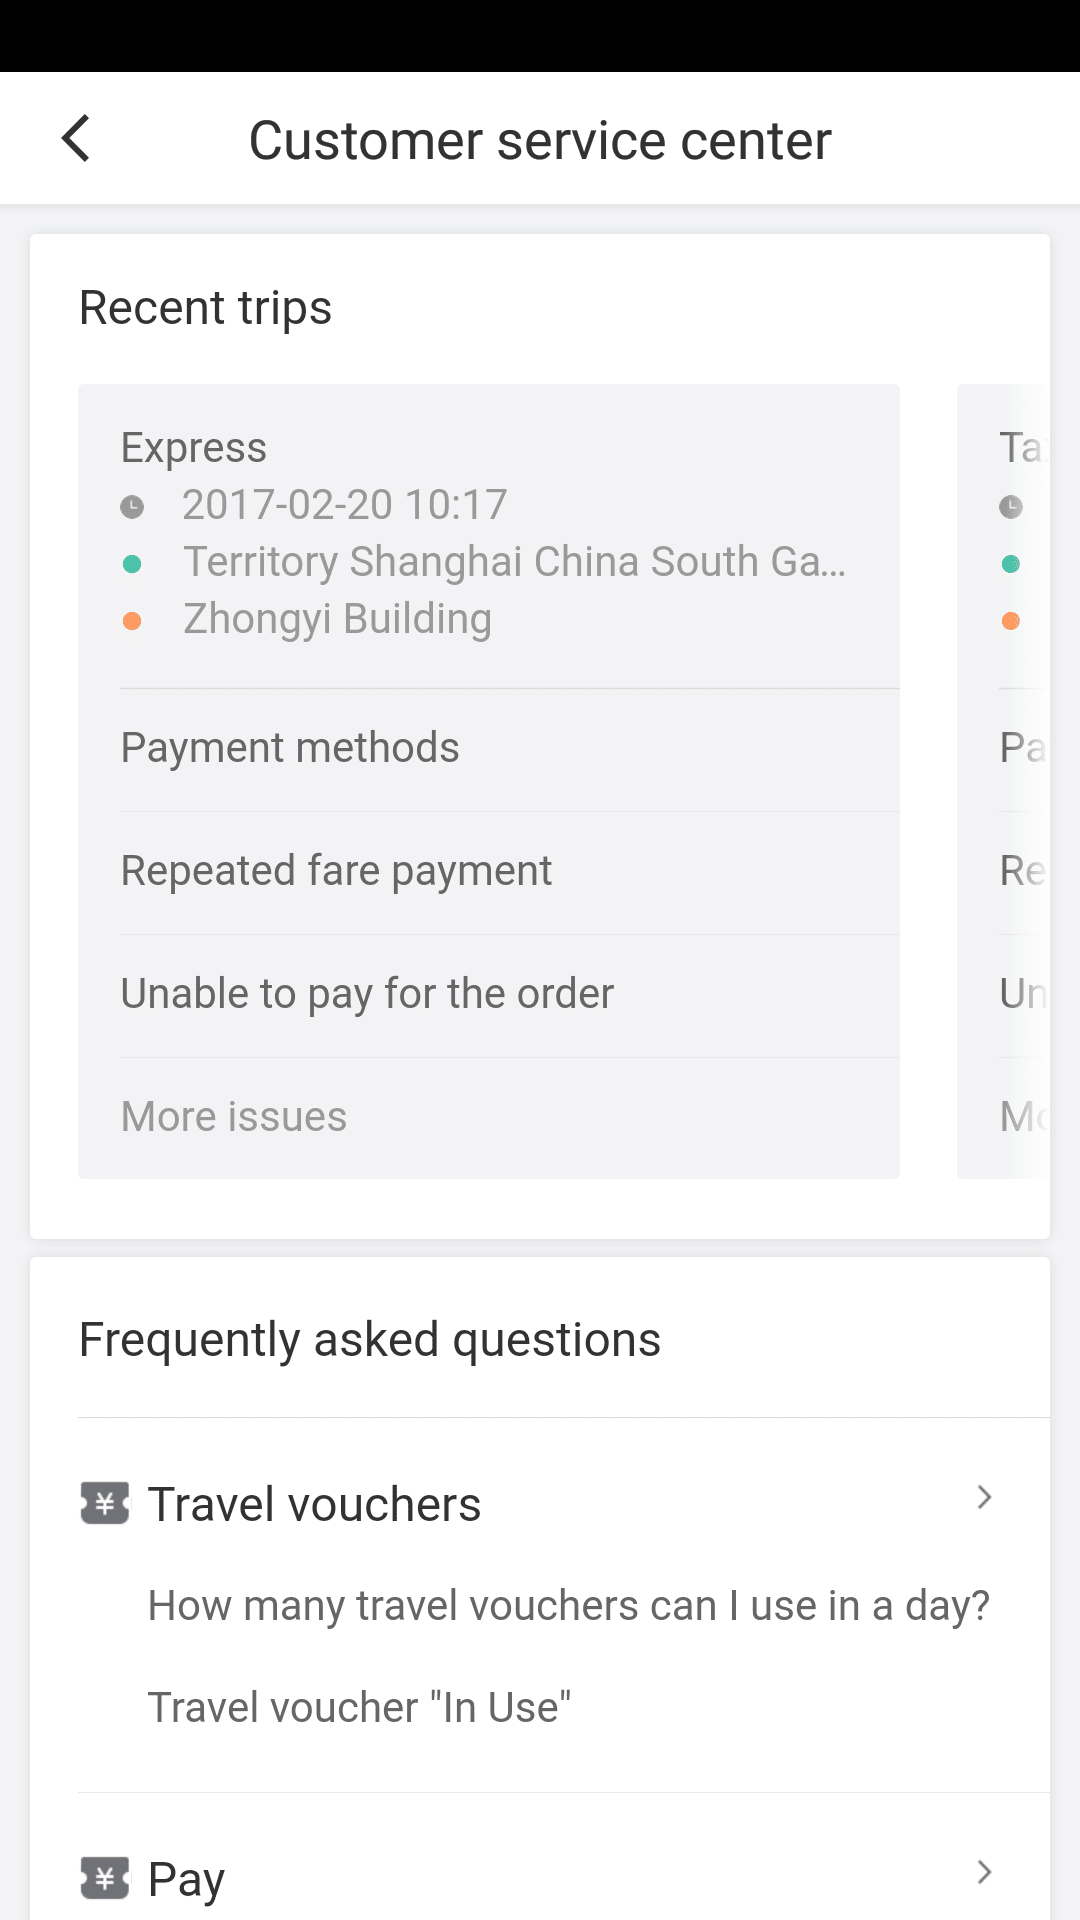1080x1920 pixels.
Task: Click the Pay section yen icon
Action: click(105, 1877)
